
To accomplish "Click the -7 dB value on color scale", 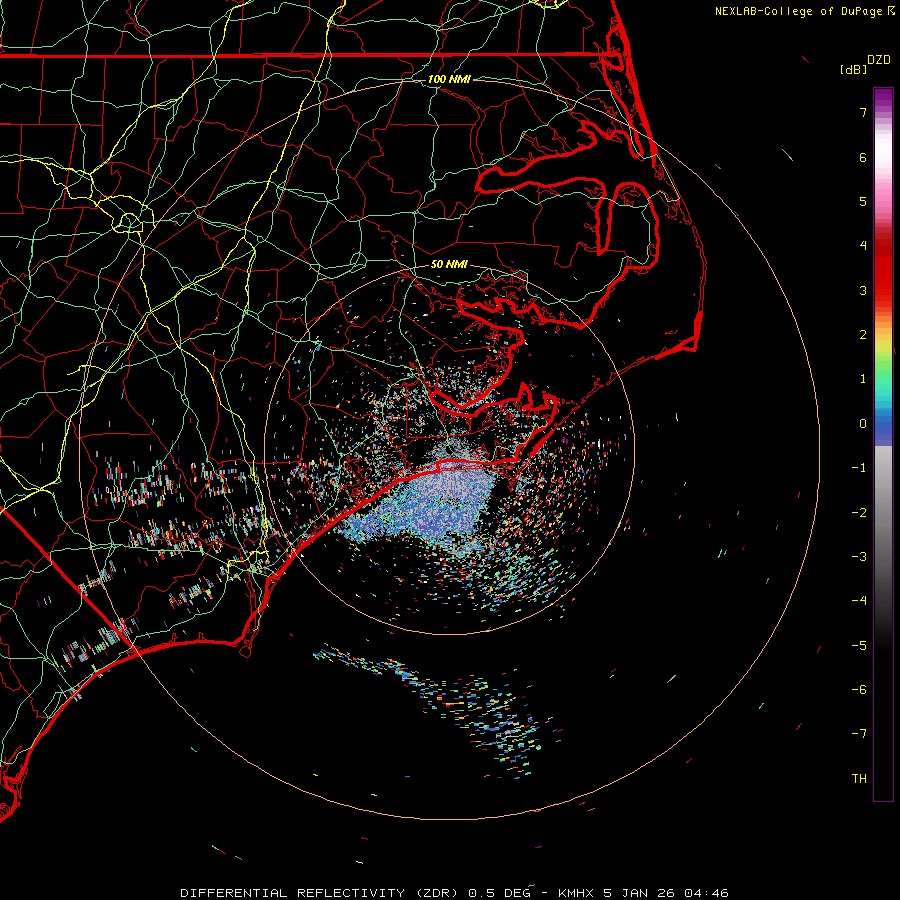I will click(x=859, y=734).
